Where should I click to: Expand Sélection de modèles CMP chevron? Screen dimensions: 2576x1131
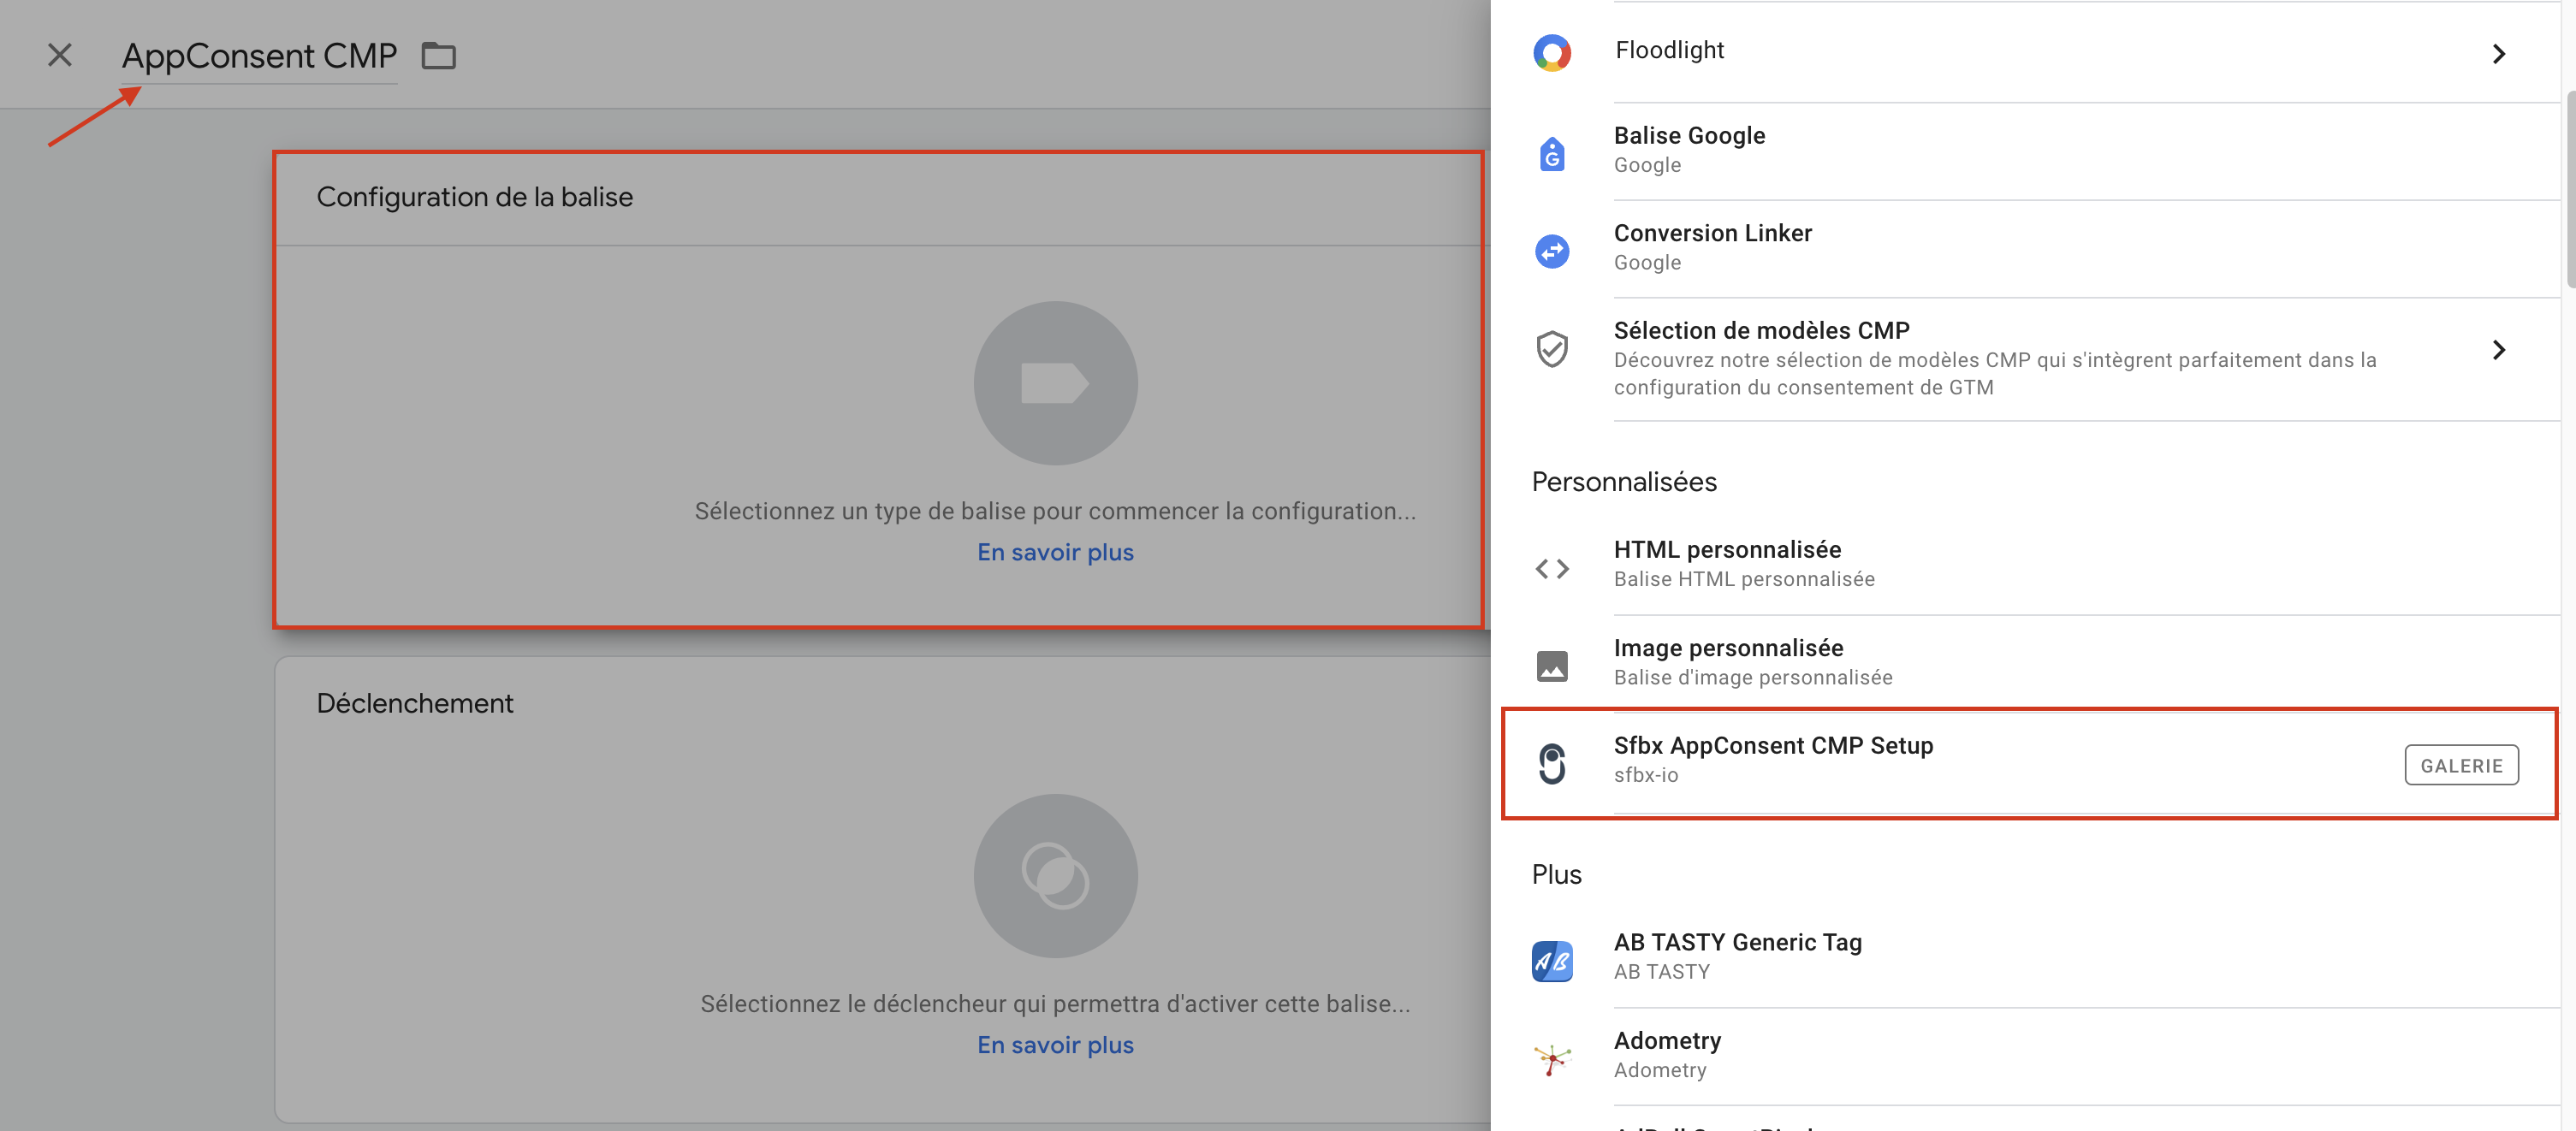click(x=2498, y=349)
